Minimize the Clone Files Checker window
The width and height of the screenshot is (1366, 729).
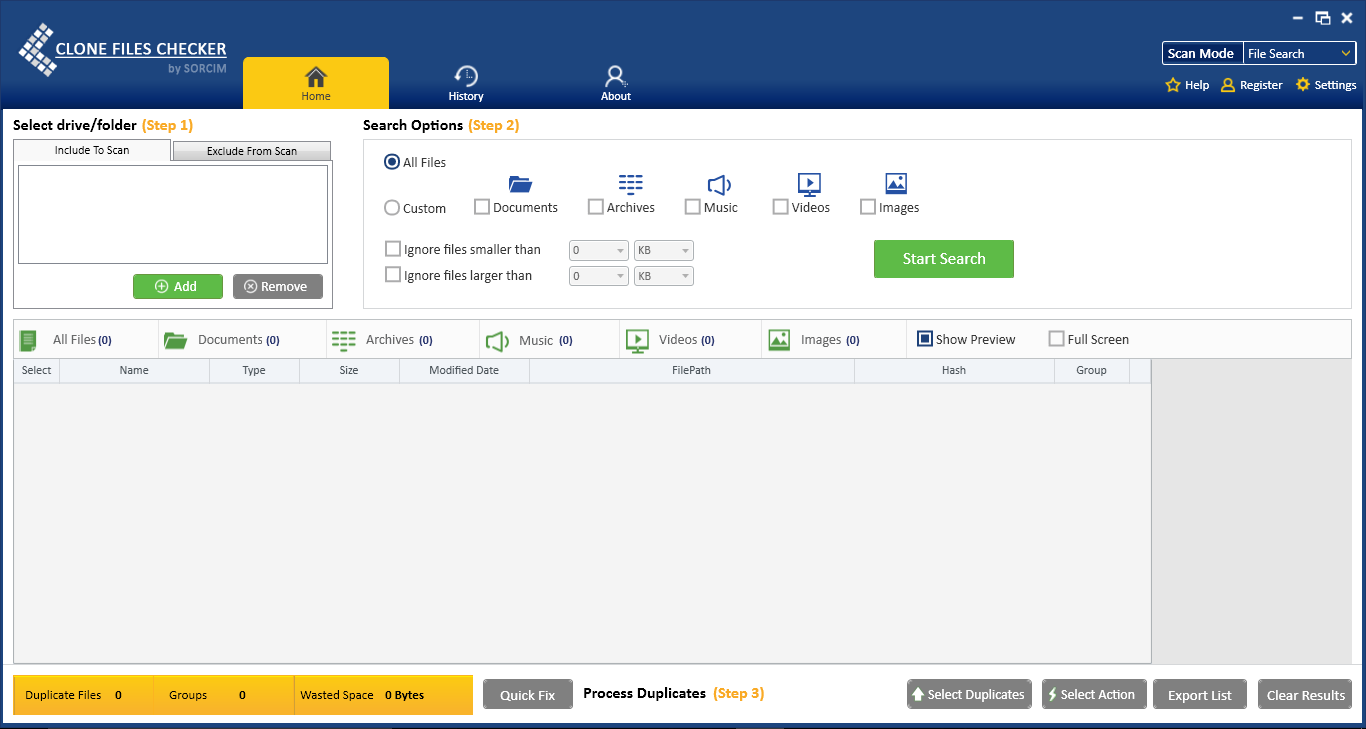(1298, 18)
